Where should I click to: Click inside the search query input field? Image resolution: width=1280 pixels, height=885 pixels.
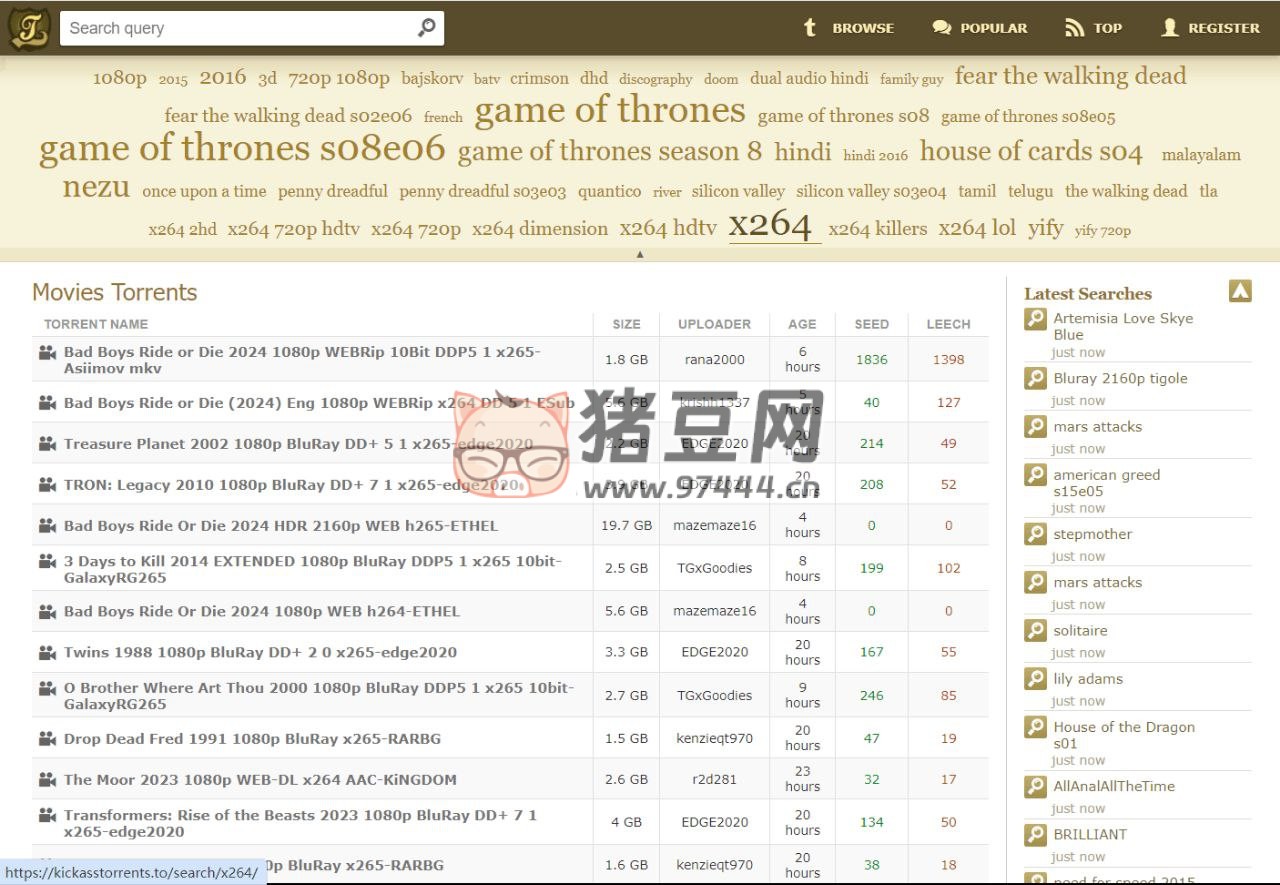pos(230,27)
